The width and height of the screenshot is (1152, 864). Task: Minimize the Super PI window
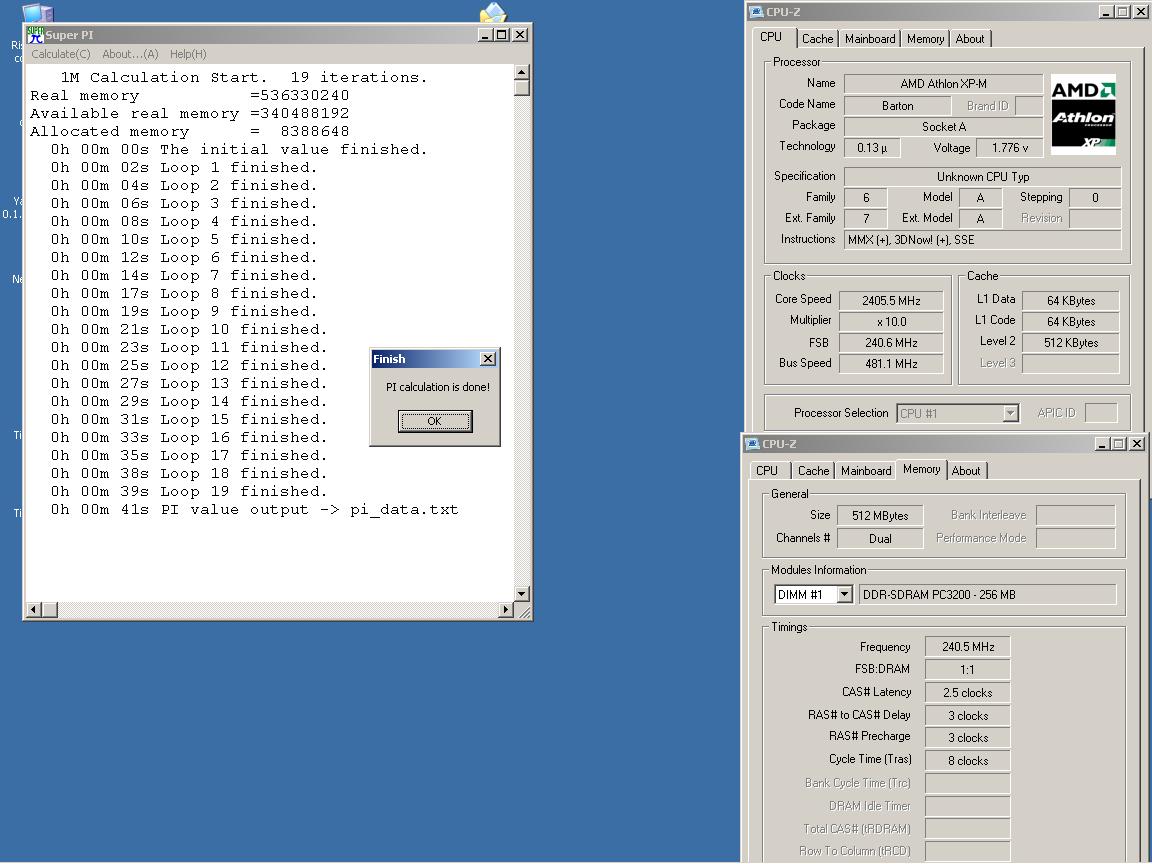click(485, 35)
